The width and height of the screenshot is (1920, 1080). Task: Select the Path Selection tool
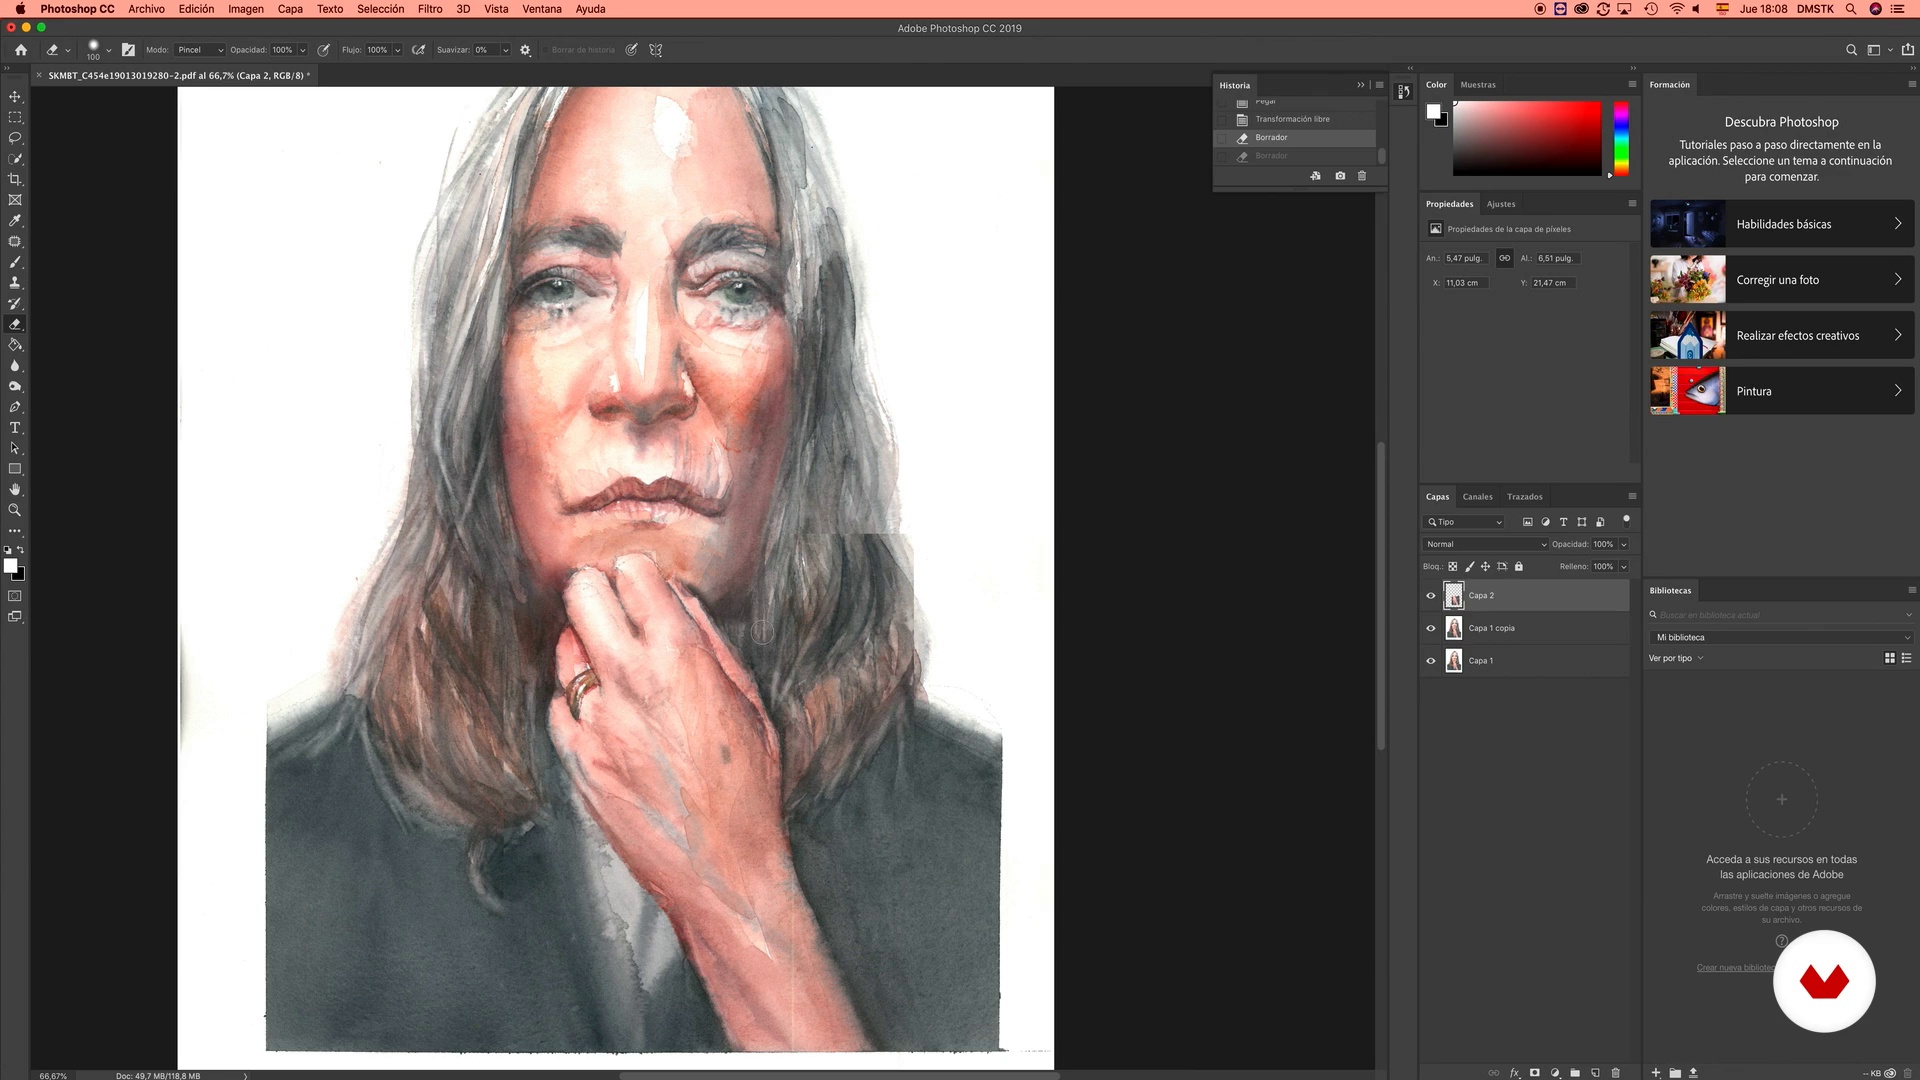(x=15, y=448)
